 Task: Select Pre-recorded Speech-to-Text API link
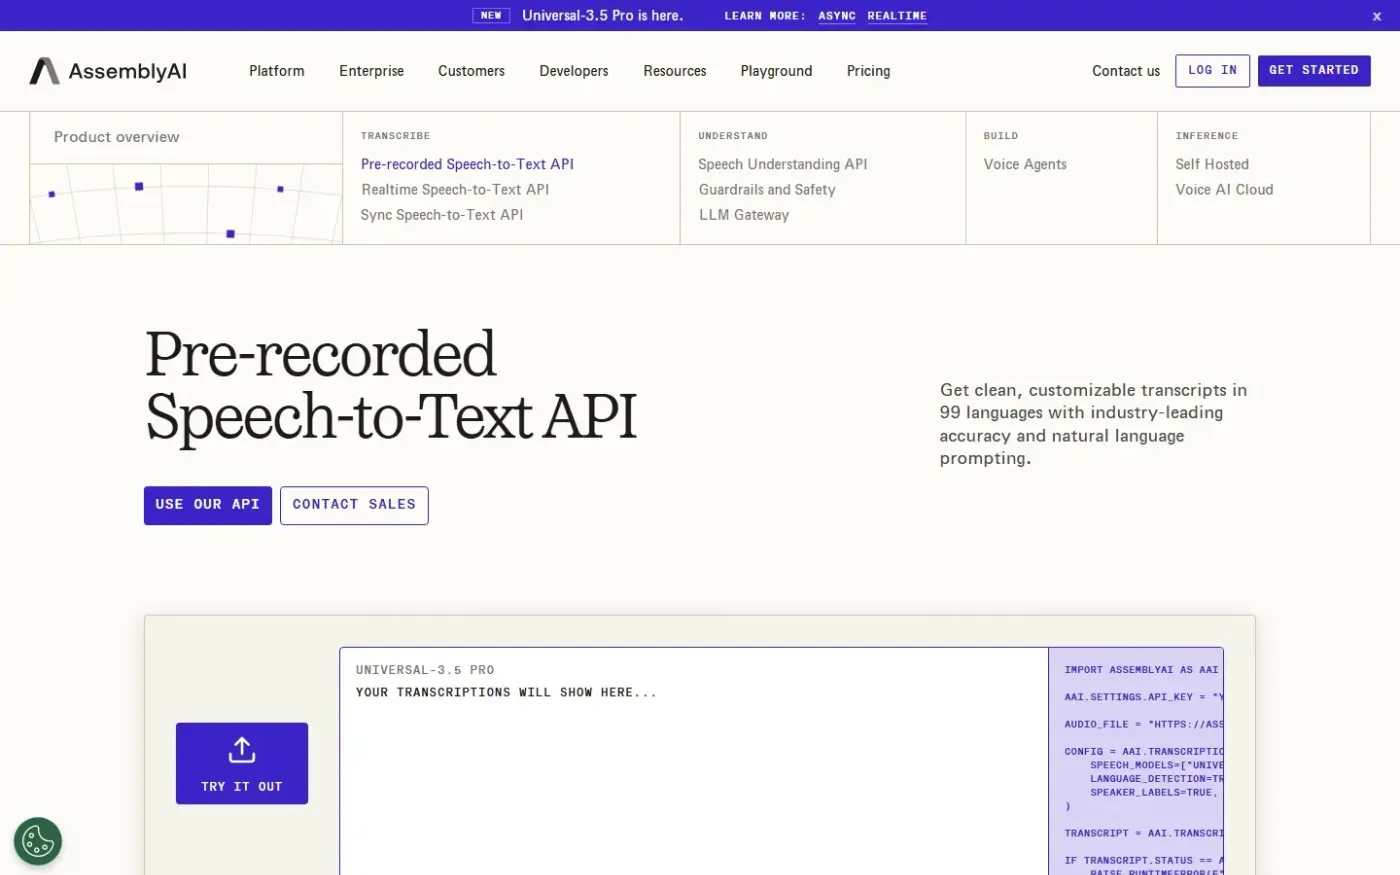point(467,164)
